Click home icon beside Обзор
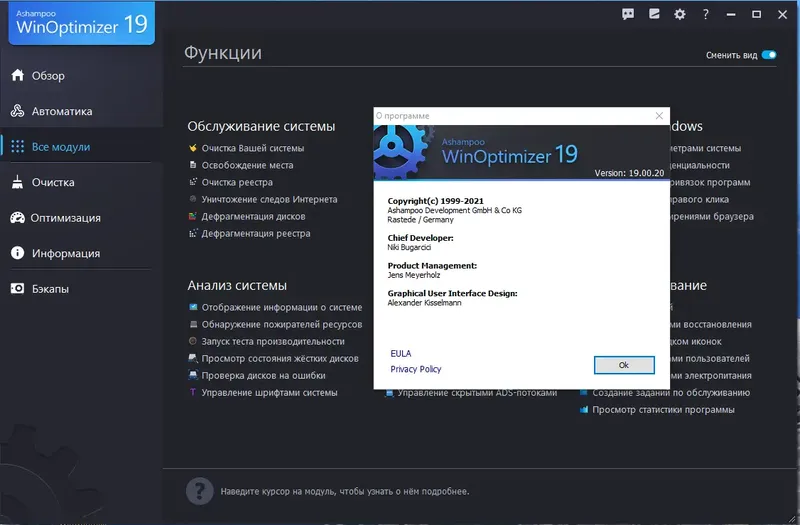 (x=17, y=75)
